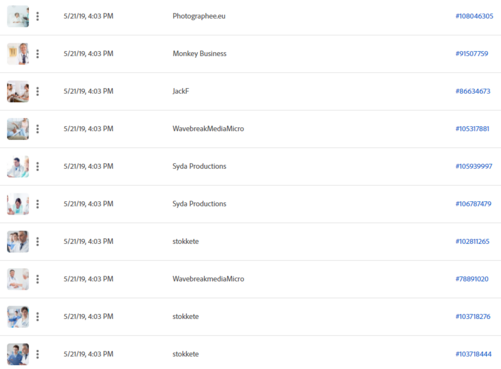The image size is (501, 369).
Task: Open more options for stokkete #102811265 row
Action: [38, 241]
